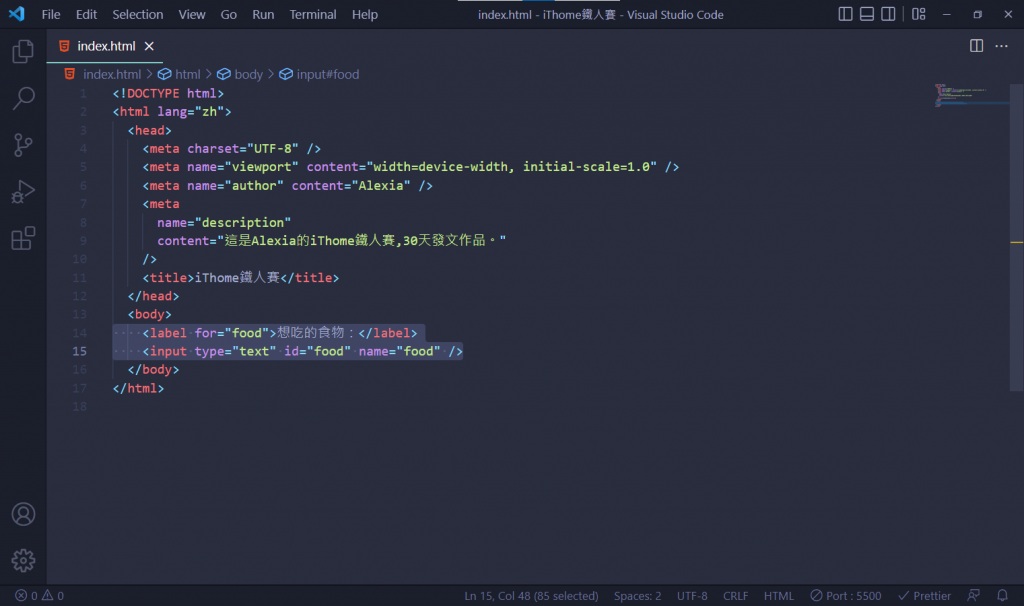This screenshot has width=1024, height=606.
Task: Open the File menu
Action: 51,14
